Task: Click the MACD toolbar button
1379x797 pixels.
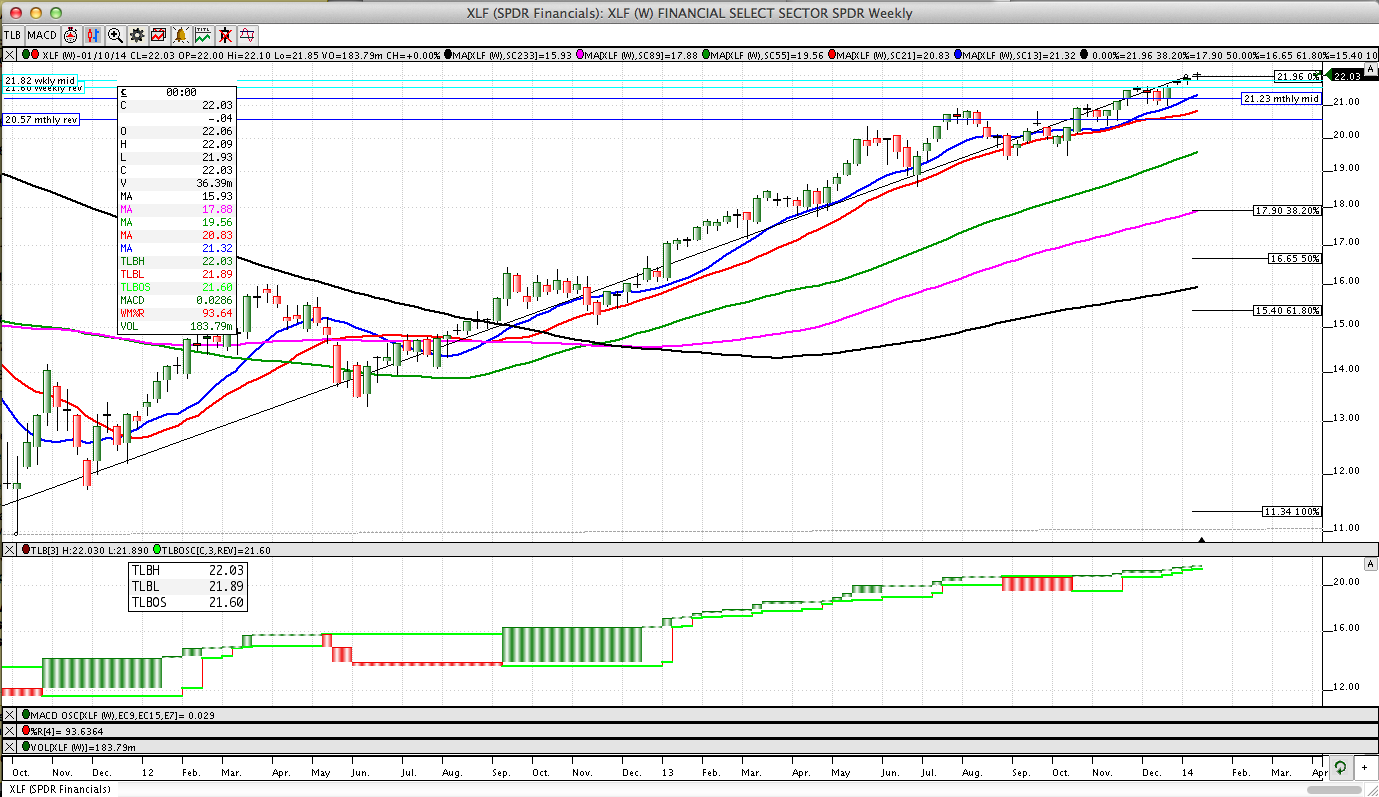Action: click(x=42, y=35)
